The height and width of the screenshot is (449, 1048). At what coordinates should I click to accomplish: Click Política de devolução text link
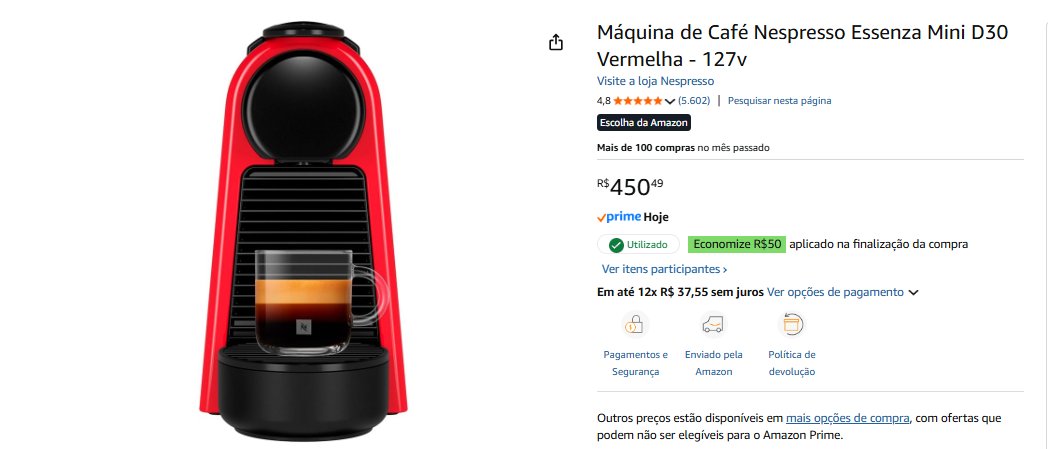(x=792, y=363)
